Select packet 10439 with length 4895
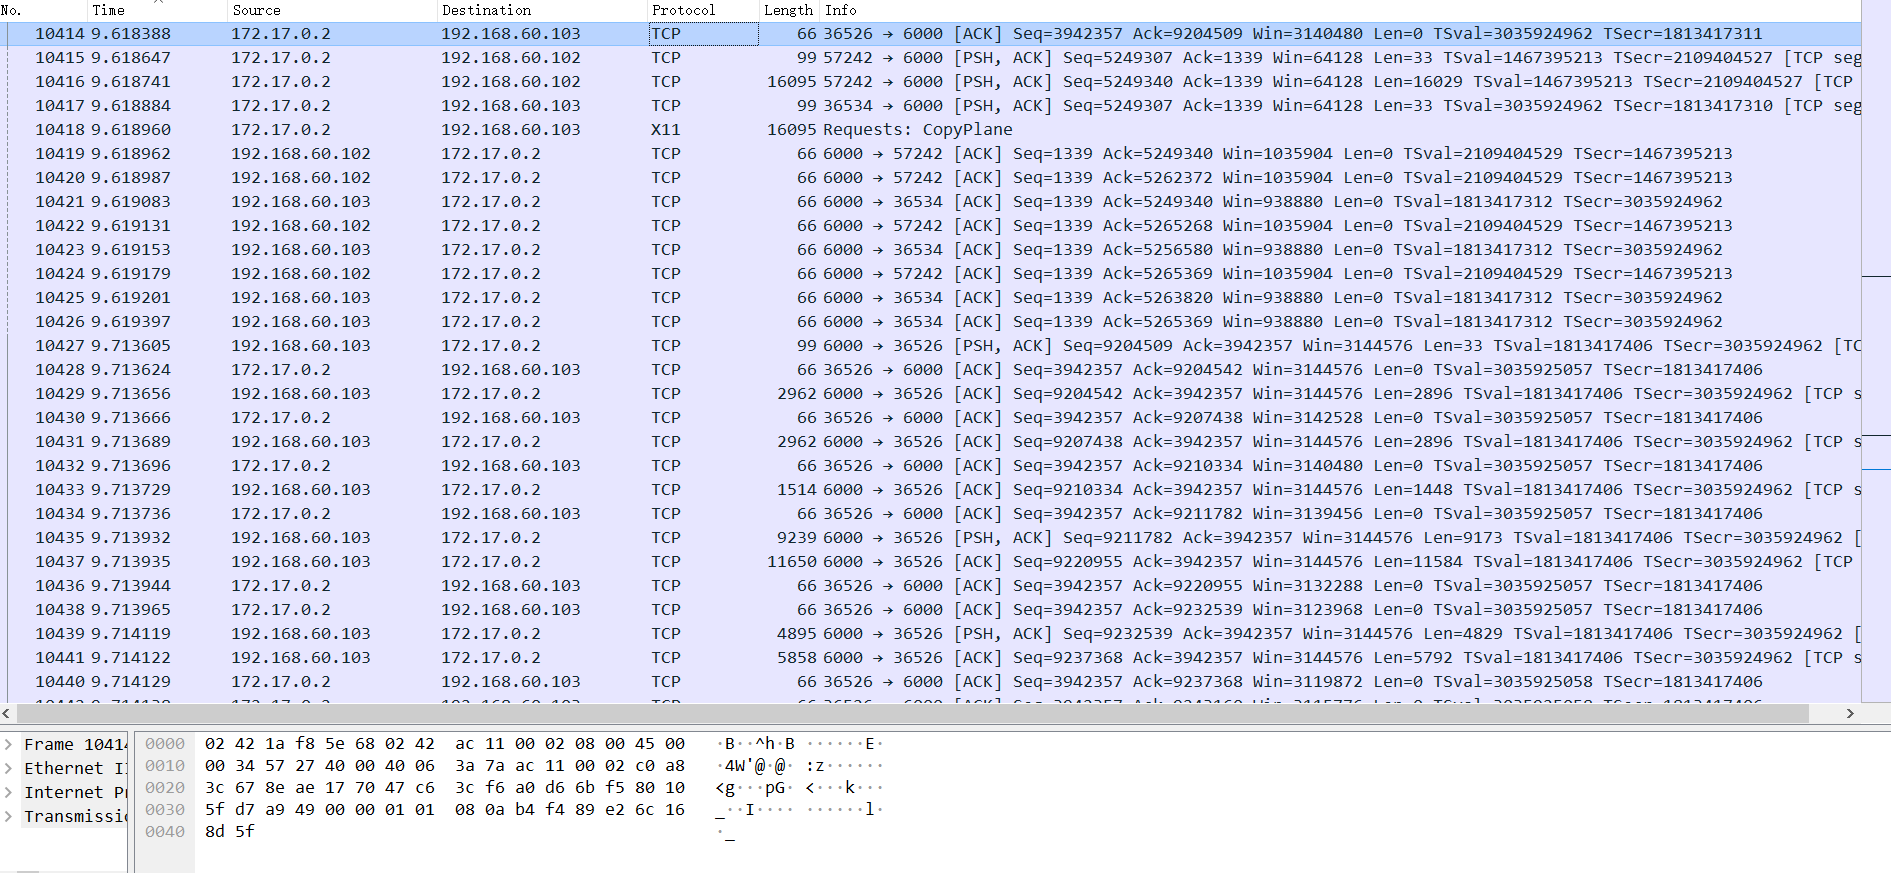 pos(930,634)
